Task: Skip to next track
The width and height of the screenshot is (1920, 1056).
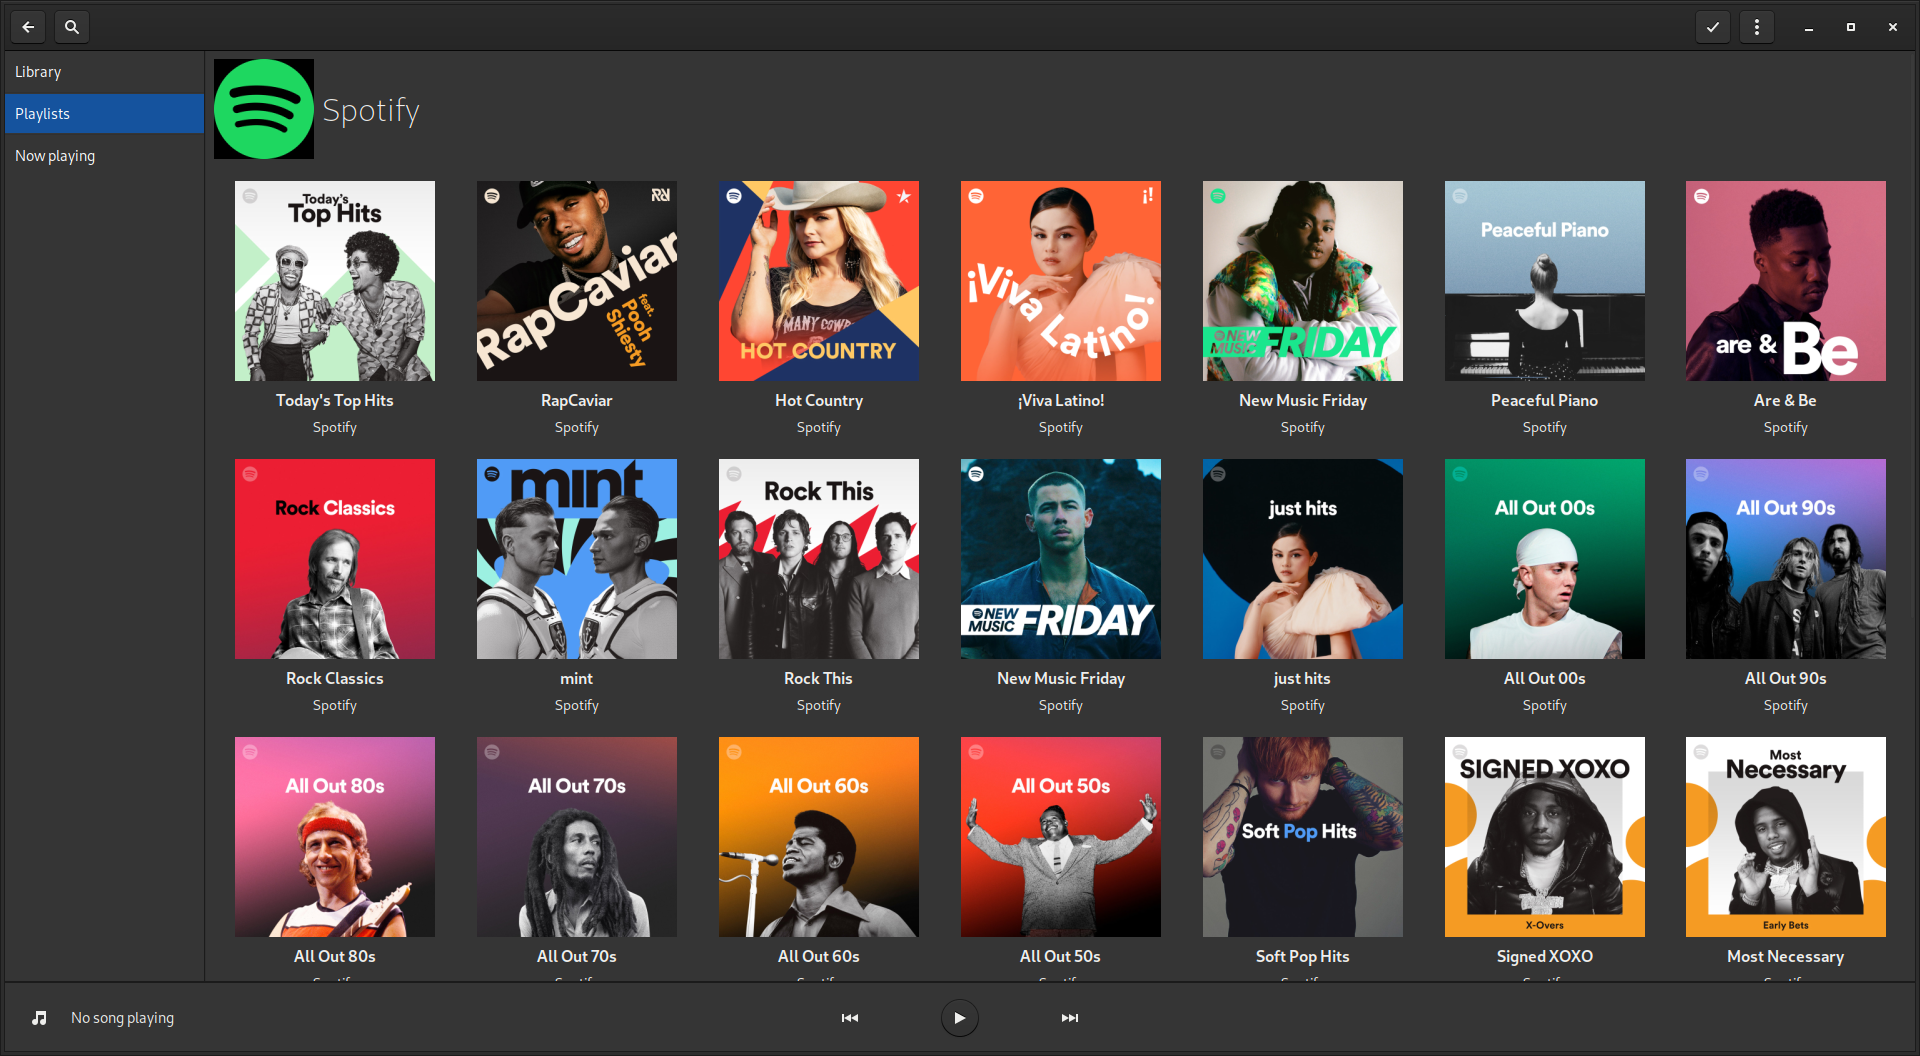Action: (x=1070, y=1018)
